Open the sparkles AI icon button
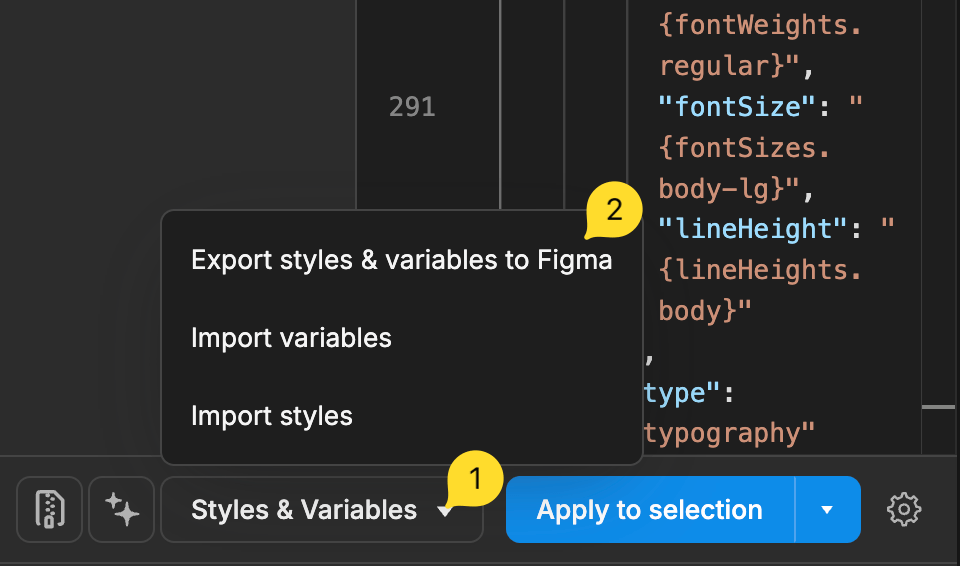The image size is (960, 566). coord(121,509)
